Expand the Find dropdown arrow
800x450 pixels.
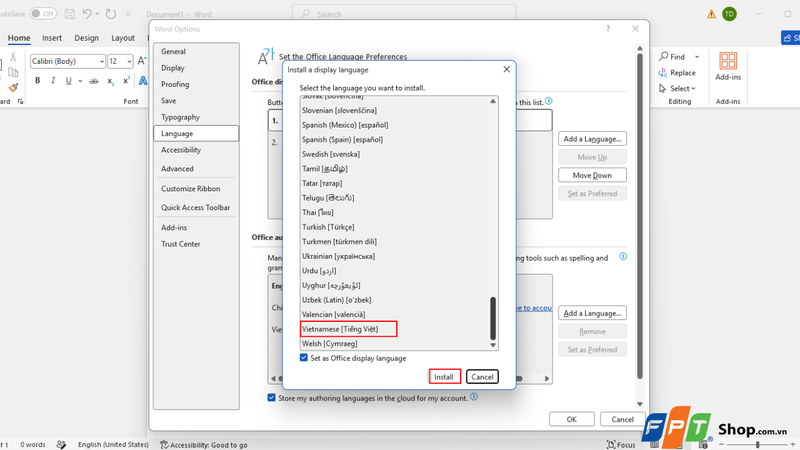click(697, 57)
